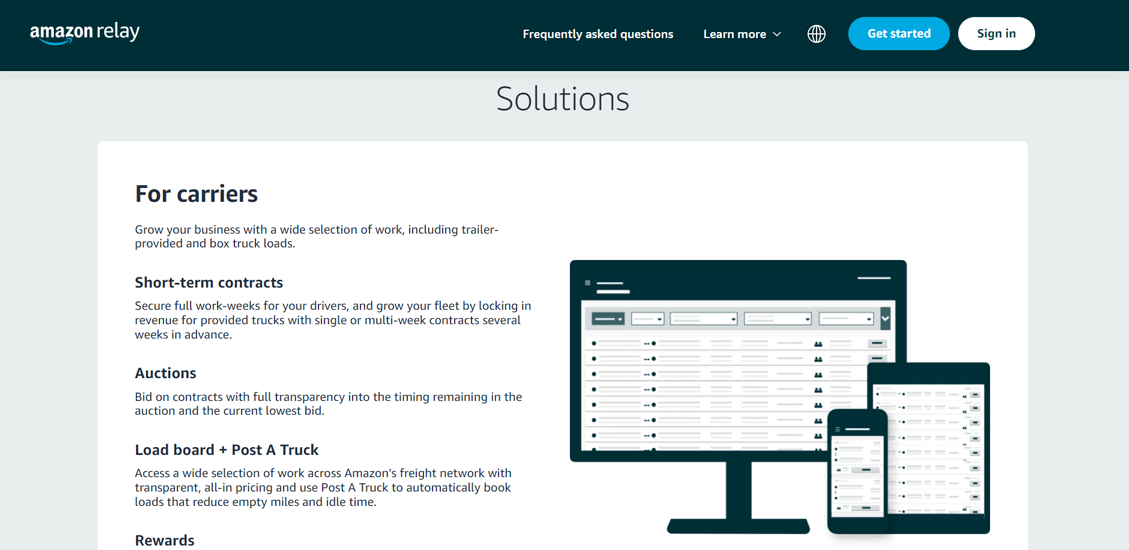This screenshot has height=550, width=1129.
Task: Click the hamburger icon on monitor illustration
Action: (x=587, y=283)
